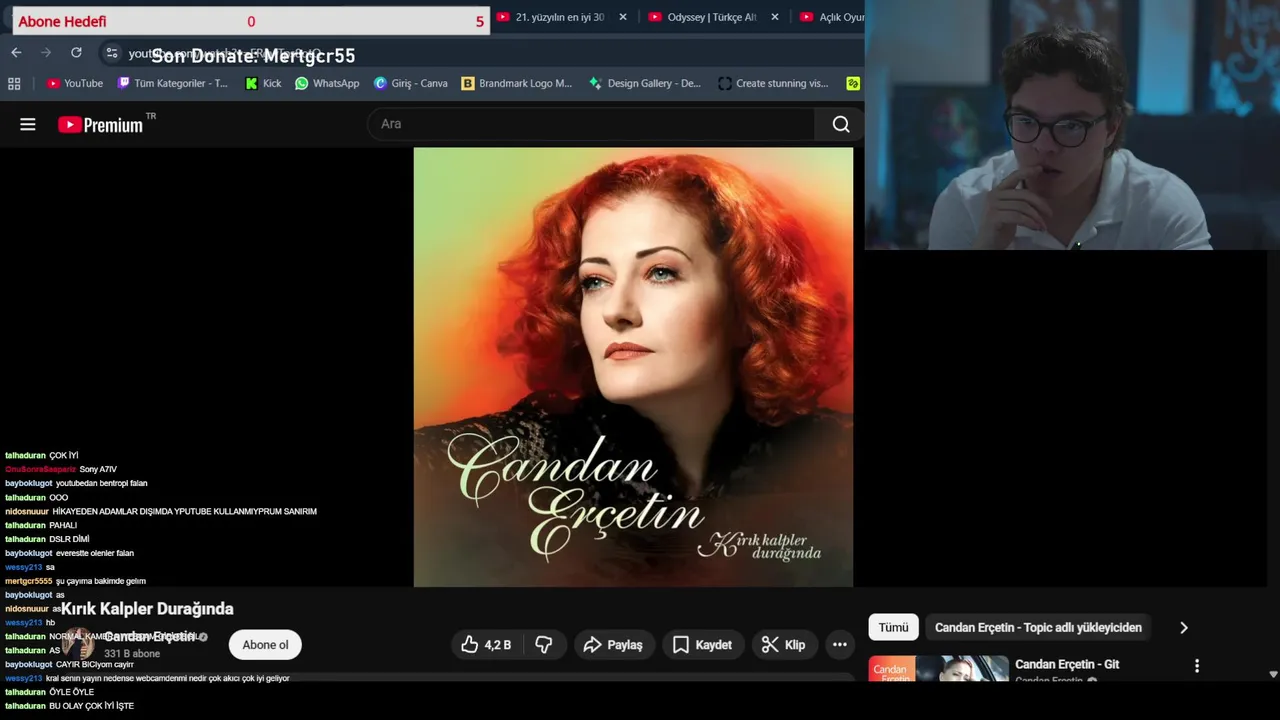Focus the Ara search field
The height and width of the screenshot is (720, 1280).
coord(592,124)
